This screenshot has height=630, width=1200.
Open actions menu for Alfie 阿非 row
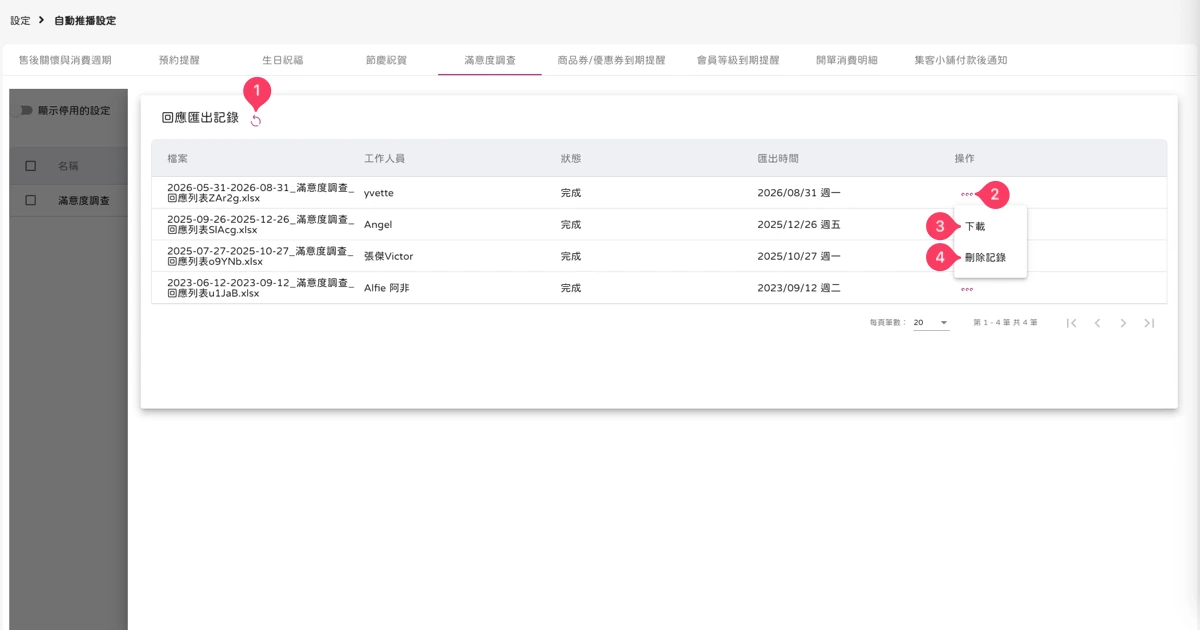[x=966, y=289]
